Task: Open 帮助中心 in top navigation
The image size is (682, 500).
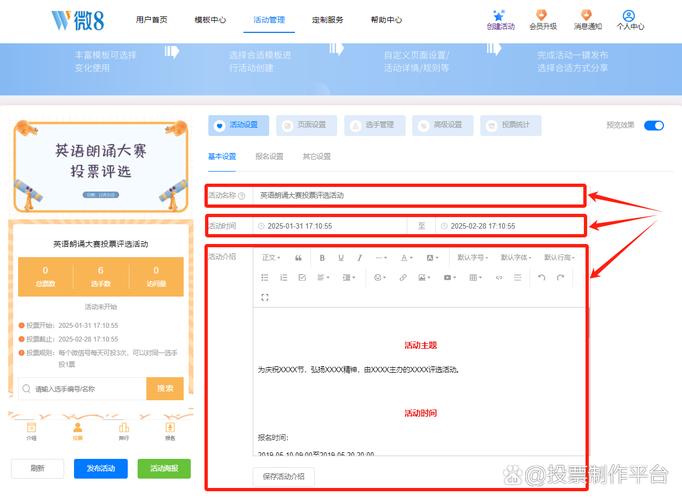Action: (386, 20)
